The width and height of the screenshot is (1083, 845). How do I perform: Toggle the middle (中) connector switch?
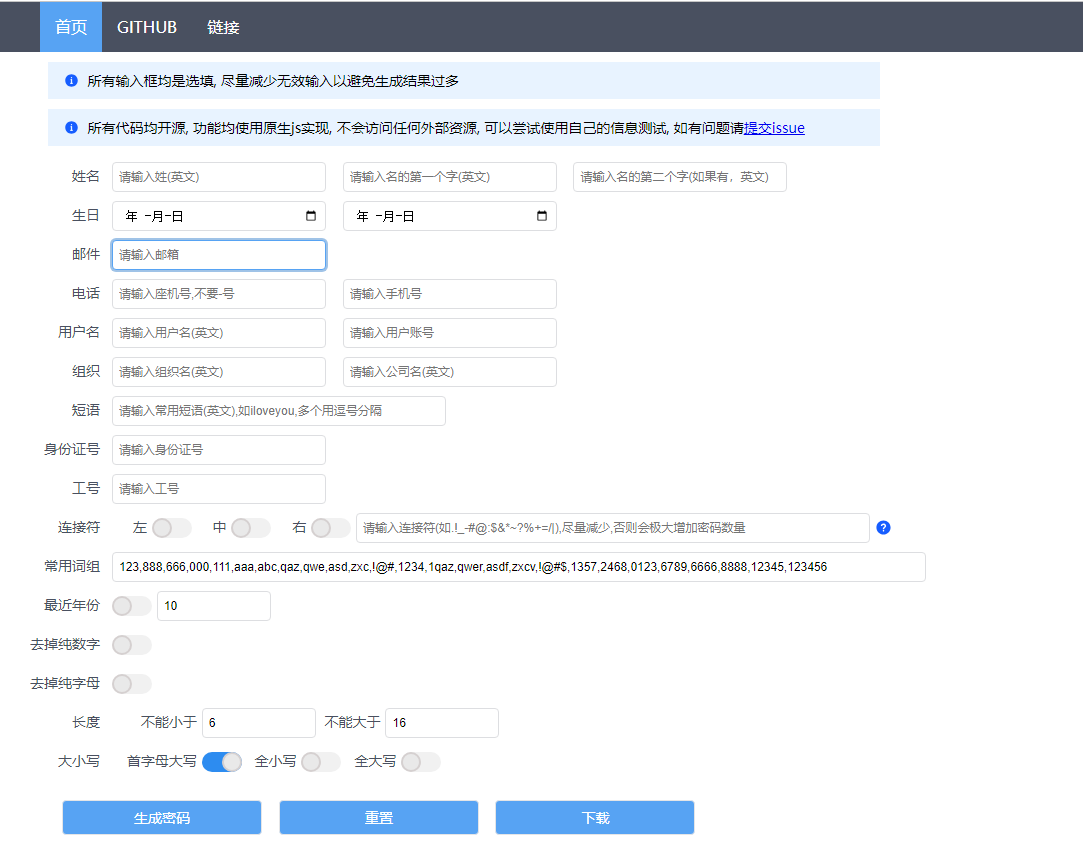[250, 528]
